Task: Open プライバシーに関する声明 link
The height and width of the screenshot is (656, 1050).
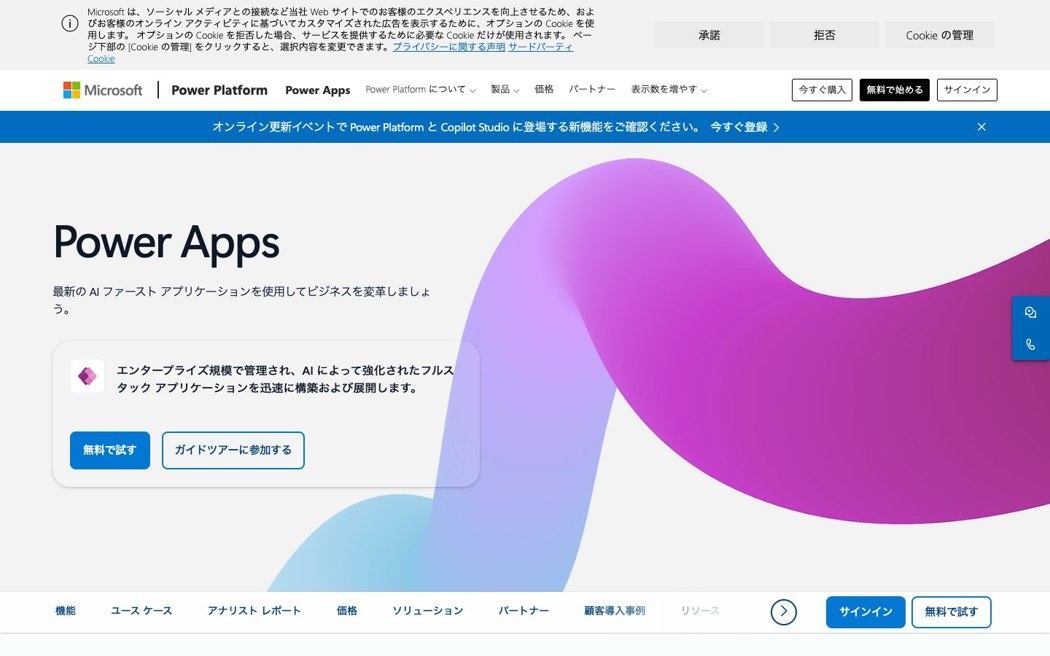Action: click(449, 47)
